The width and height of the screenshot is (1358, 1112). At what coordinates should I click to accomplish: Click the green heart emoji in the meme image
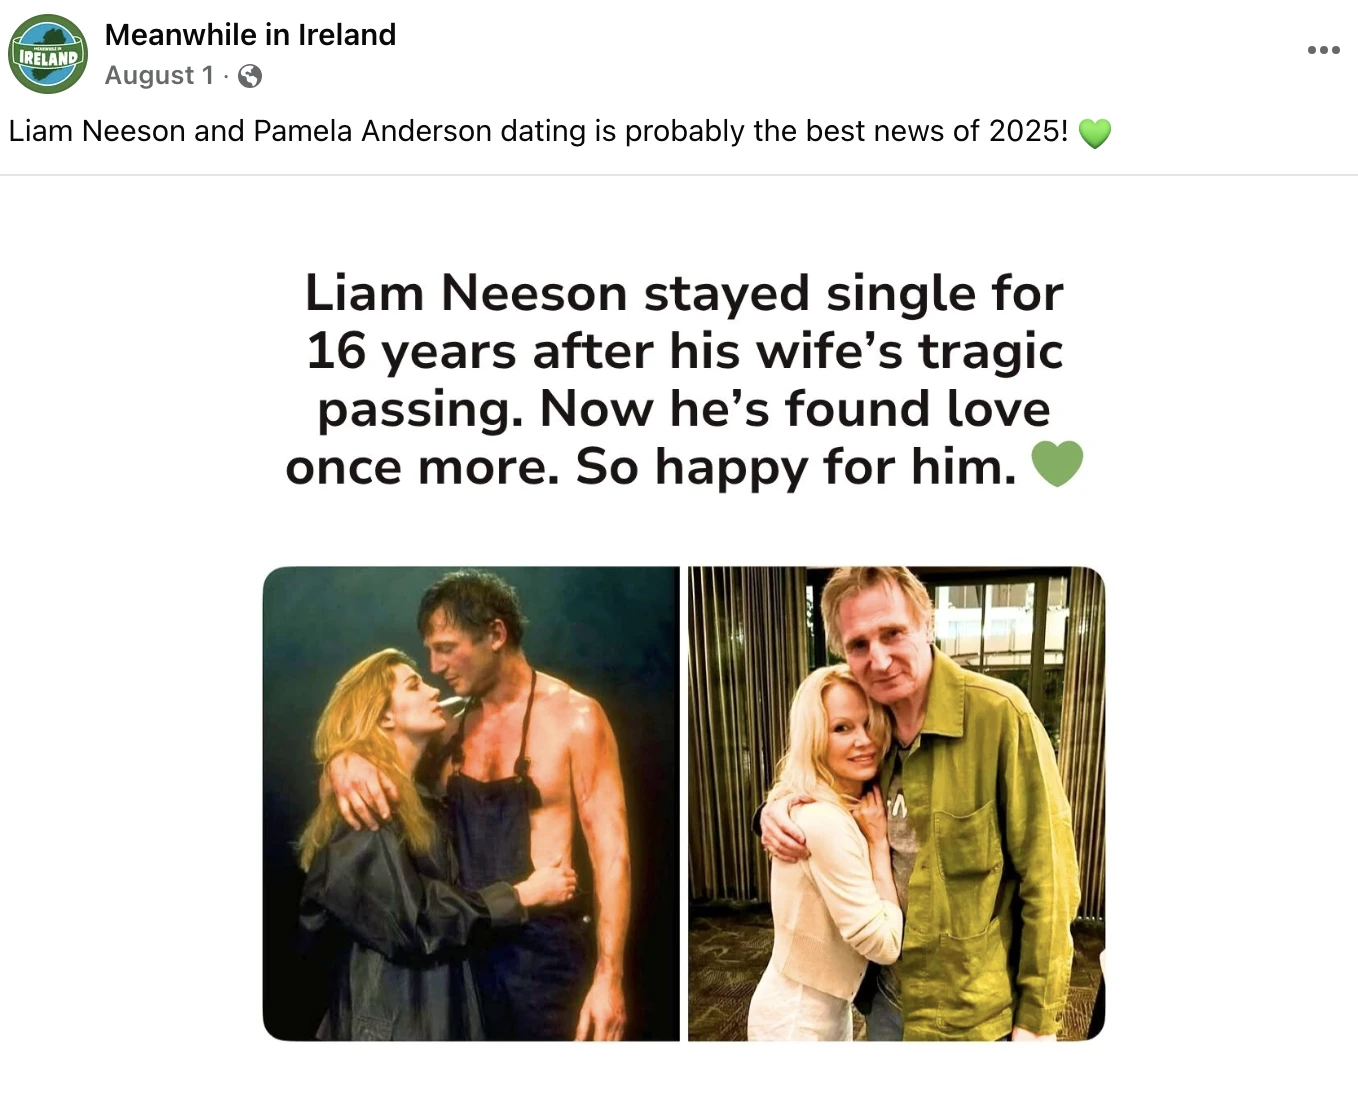click(x=1057, y=463)
